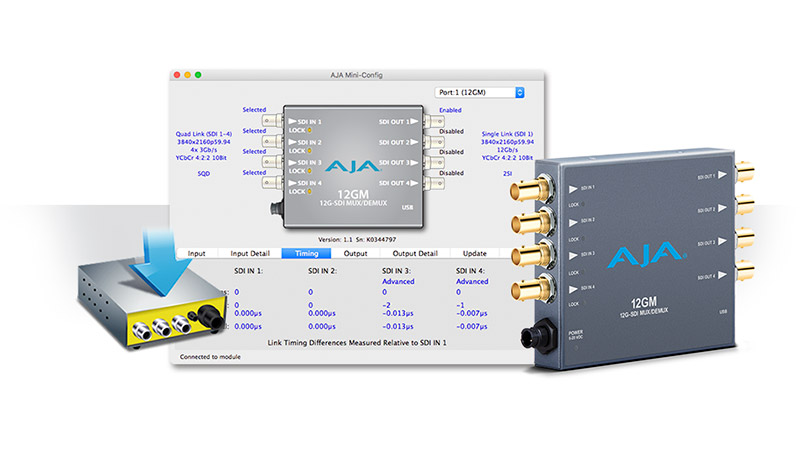Viewport: 800px width, 450px height.
Task: Click the LOCK LED under SDI IN 1
Action: (x=309, y=130)
